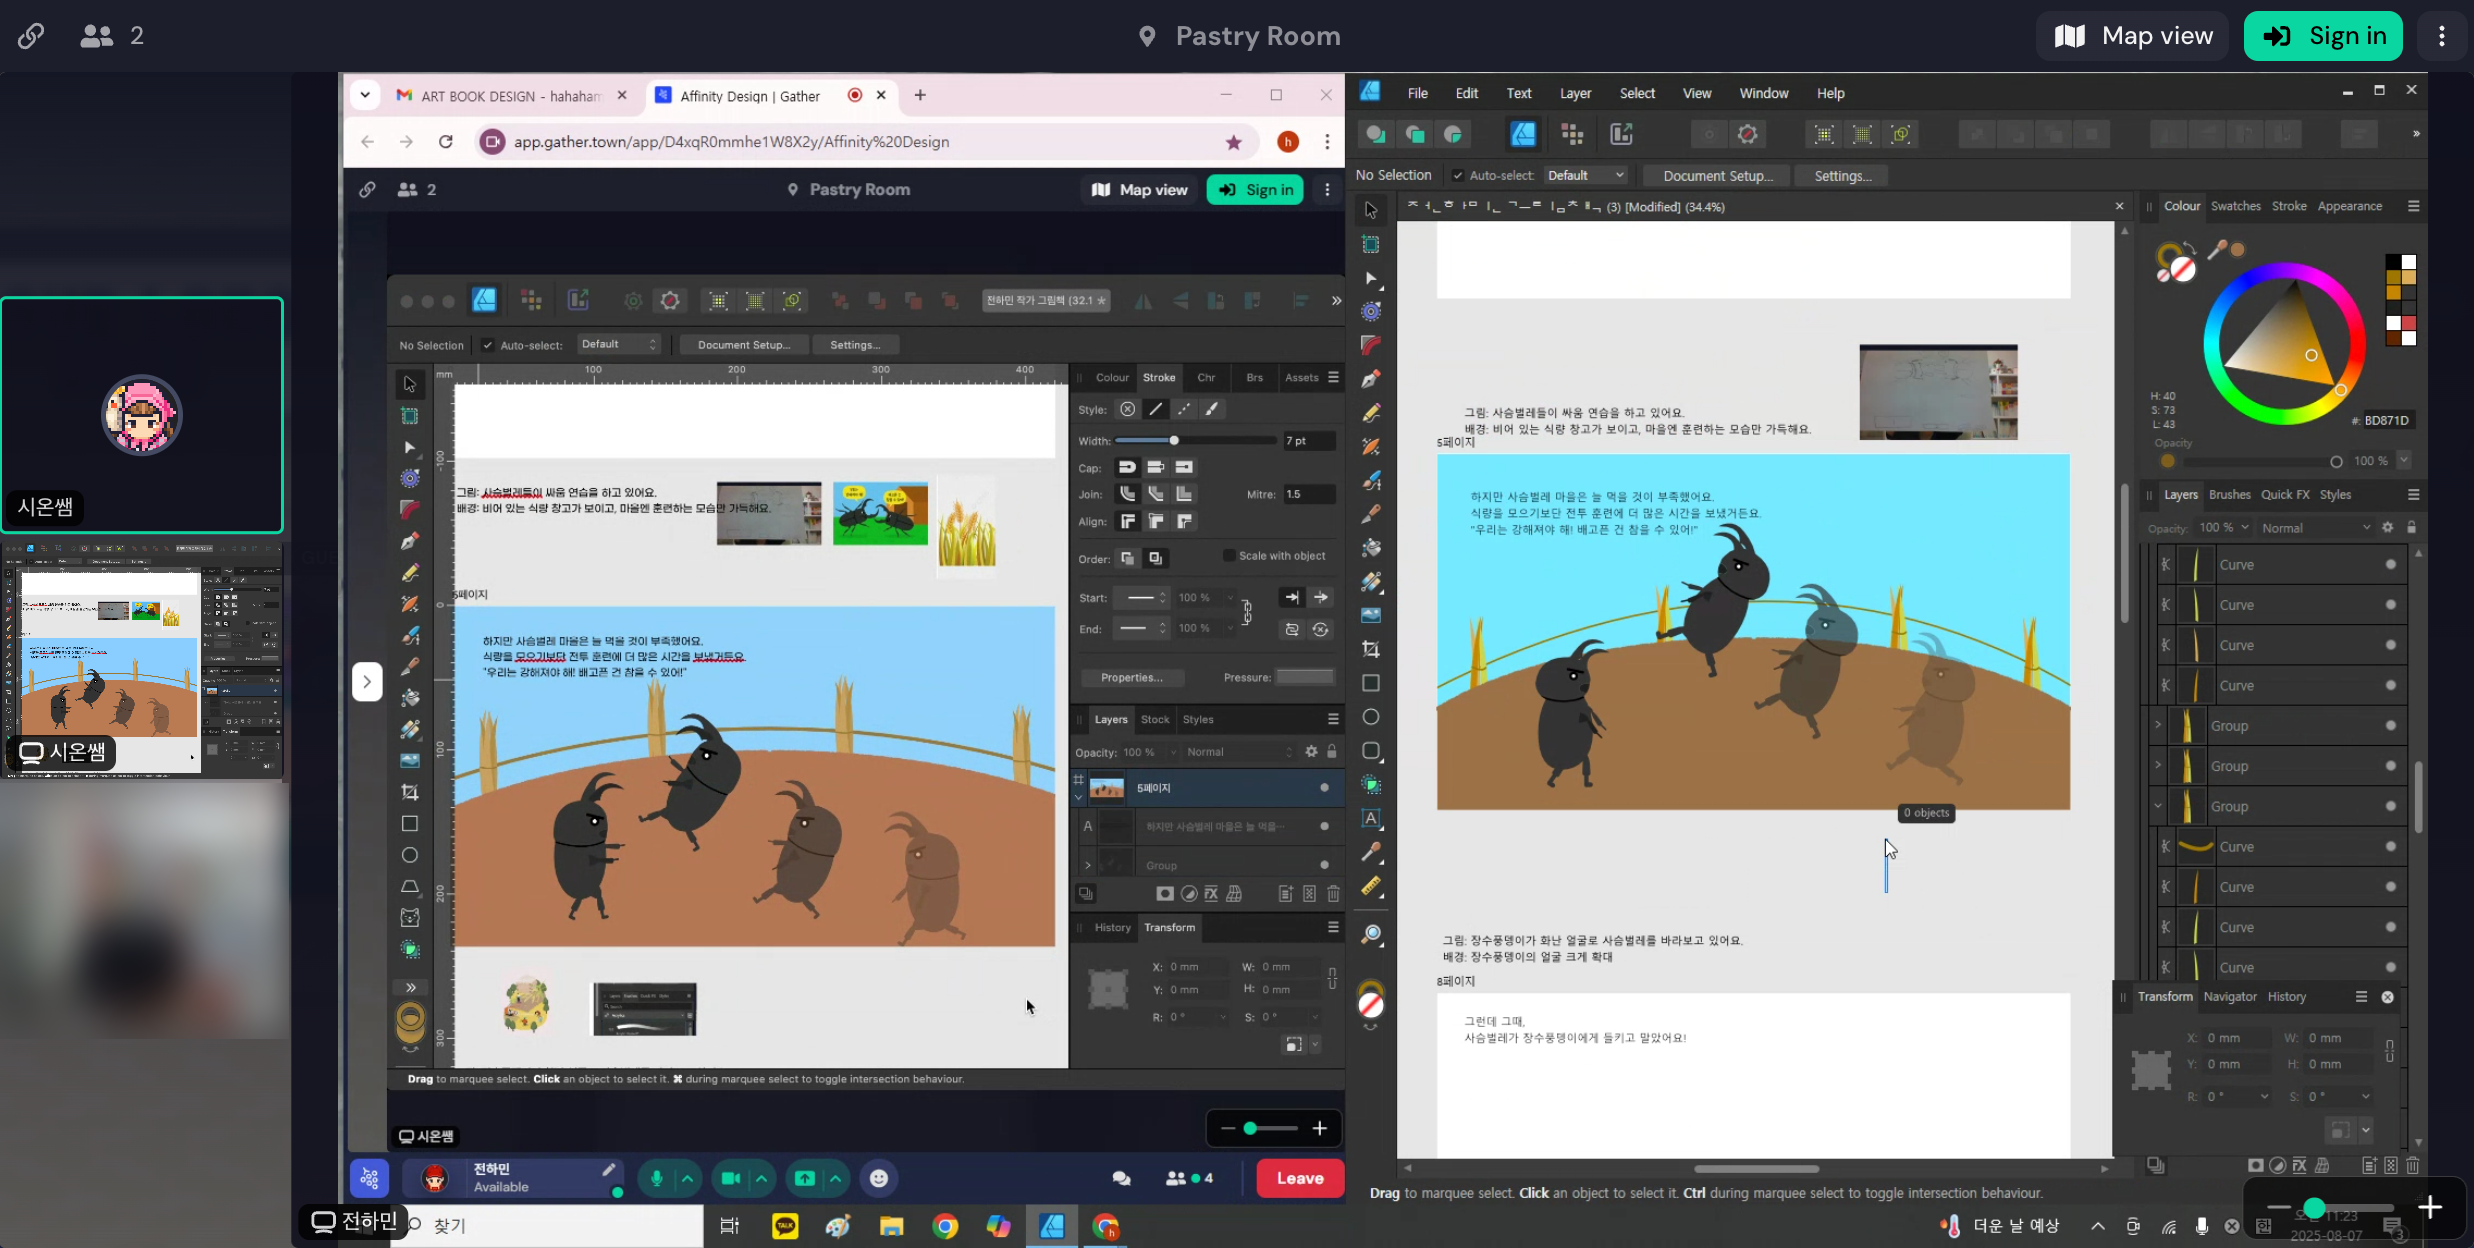
Task: Click the red Leave button
Action: coord(1300,1178)
